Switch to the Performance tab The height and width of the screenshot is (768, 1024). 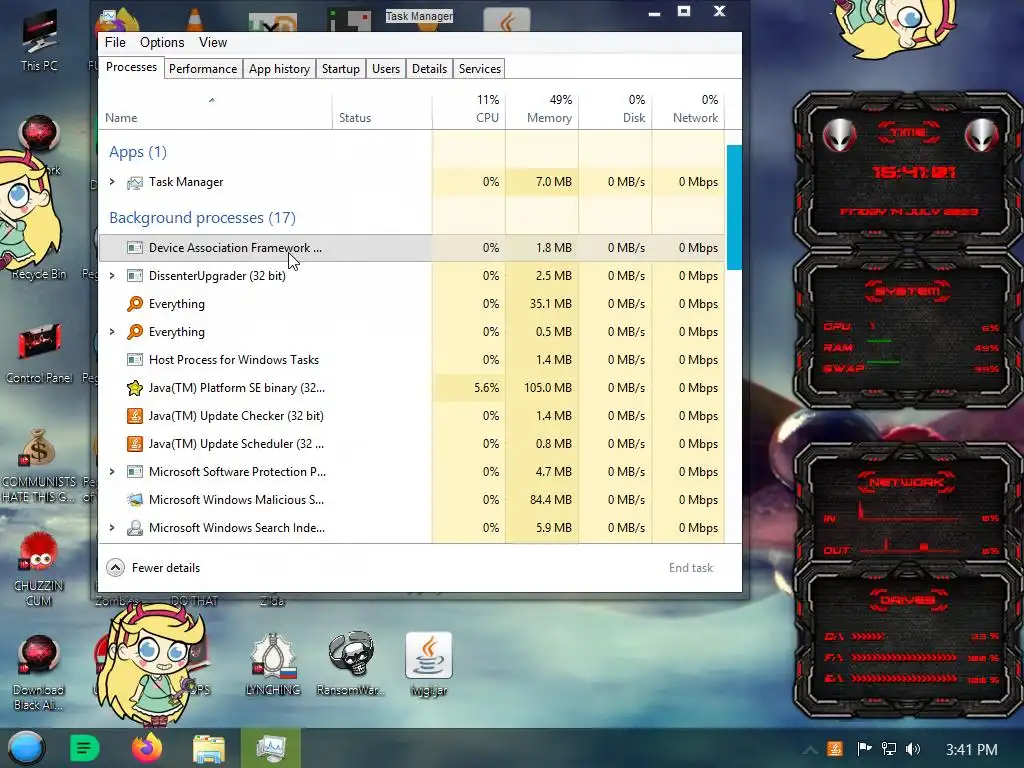click(x=203, y=69)
